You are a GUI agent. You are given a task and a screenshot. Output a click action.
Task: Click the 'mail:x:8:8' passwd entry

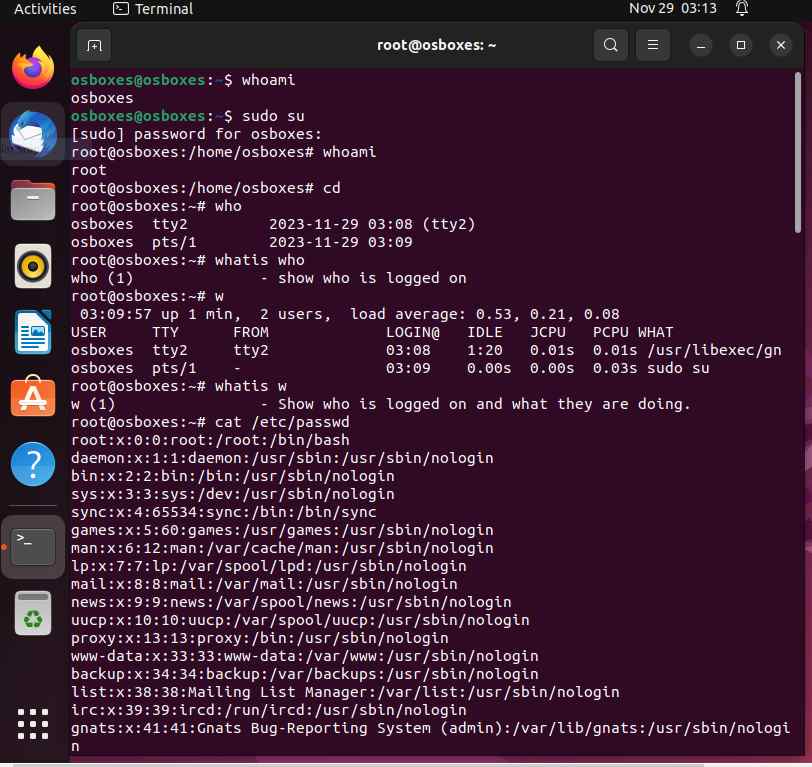pos(264,584)
